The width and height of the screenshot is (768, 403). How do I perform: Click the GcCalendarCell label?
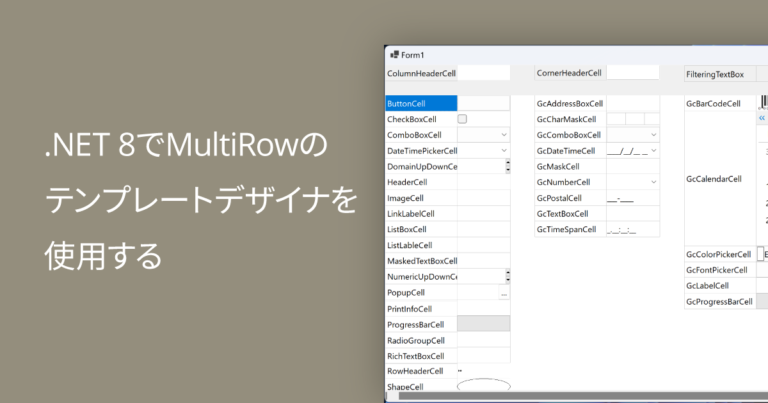click(714, 179)
